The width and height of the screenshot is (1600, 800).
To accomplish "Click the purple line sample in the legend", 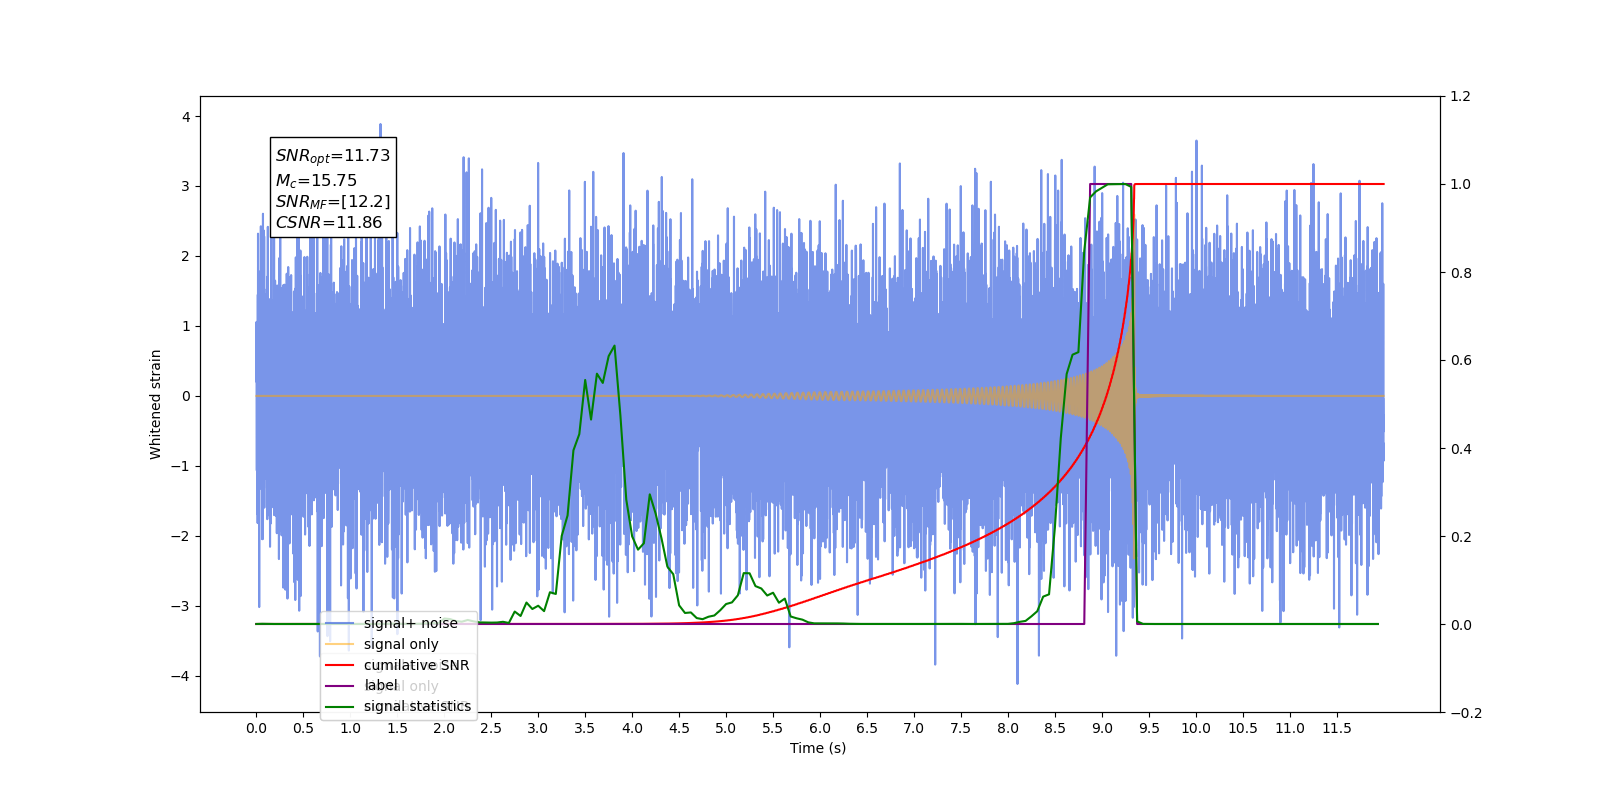I will pos(340,686).
